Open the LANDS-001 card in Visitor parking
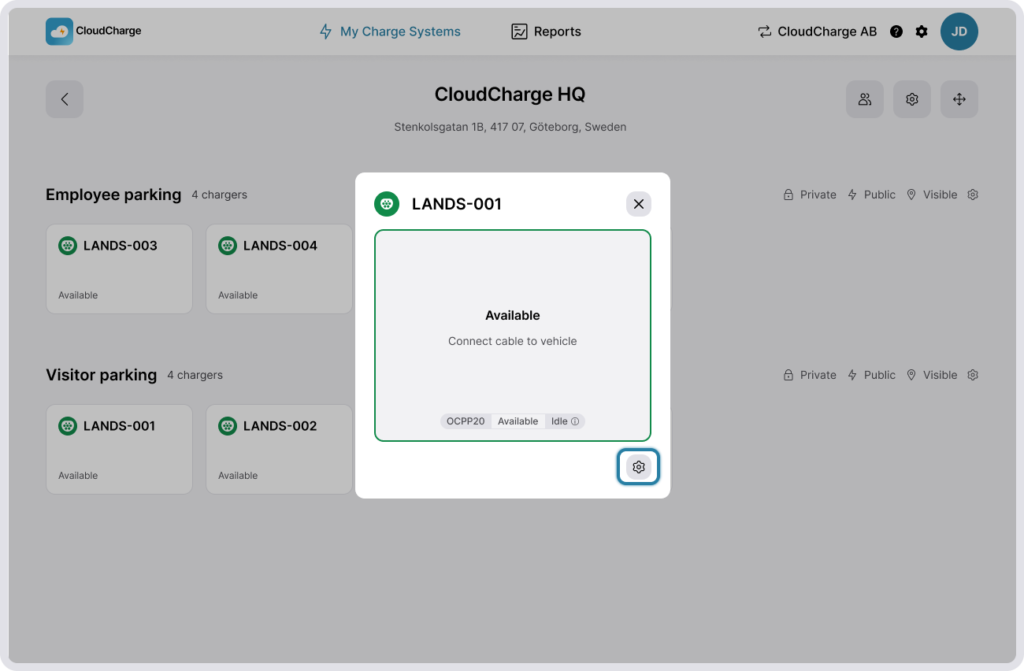 (x=120, y=450)
